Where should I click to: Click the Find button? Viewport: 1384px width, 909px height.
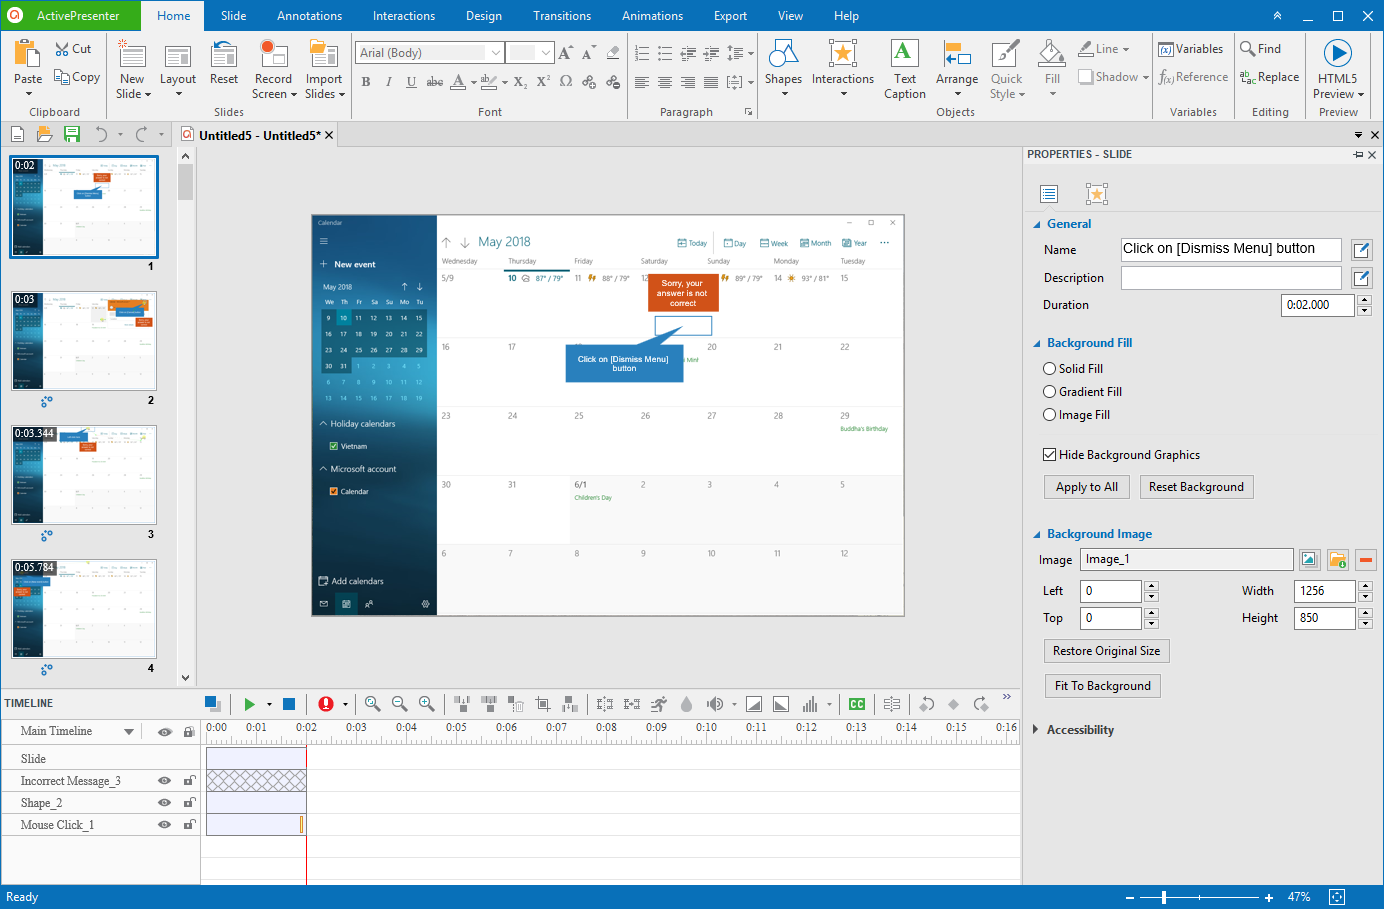pos(1261,48)
